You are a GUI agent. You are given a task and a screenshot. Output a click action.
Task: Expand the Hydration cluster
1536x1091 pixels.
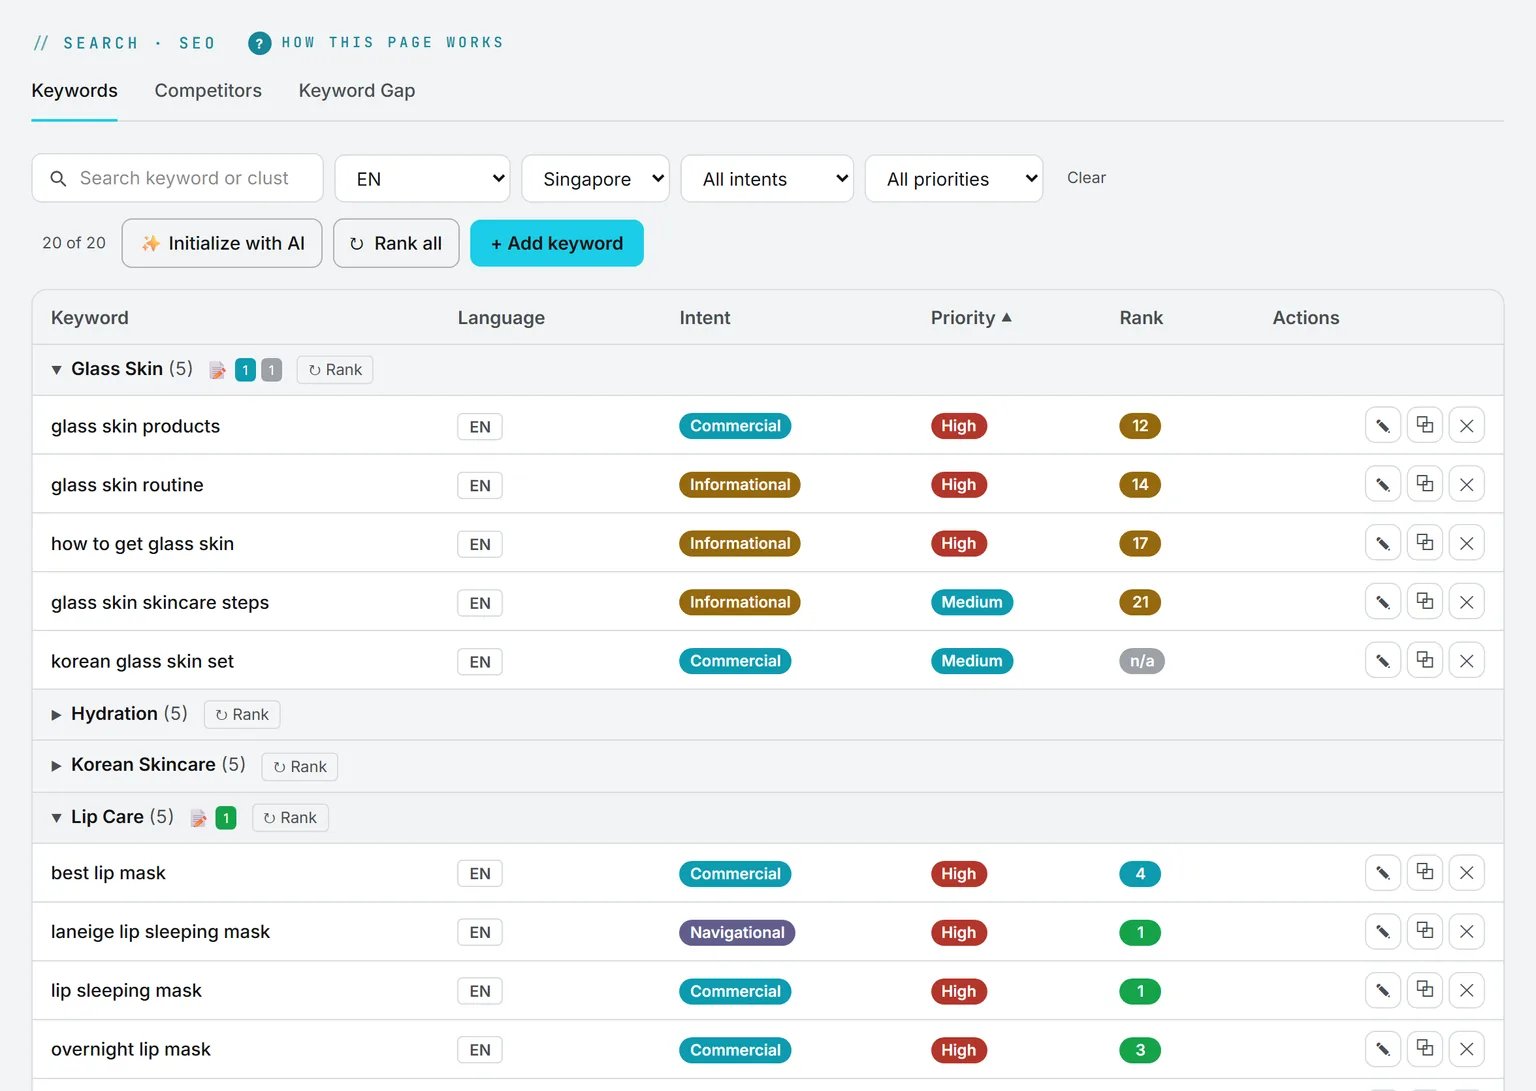(x=56, y=715)
